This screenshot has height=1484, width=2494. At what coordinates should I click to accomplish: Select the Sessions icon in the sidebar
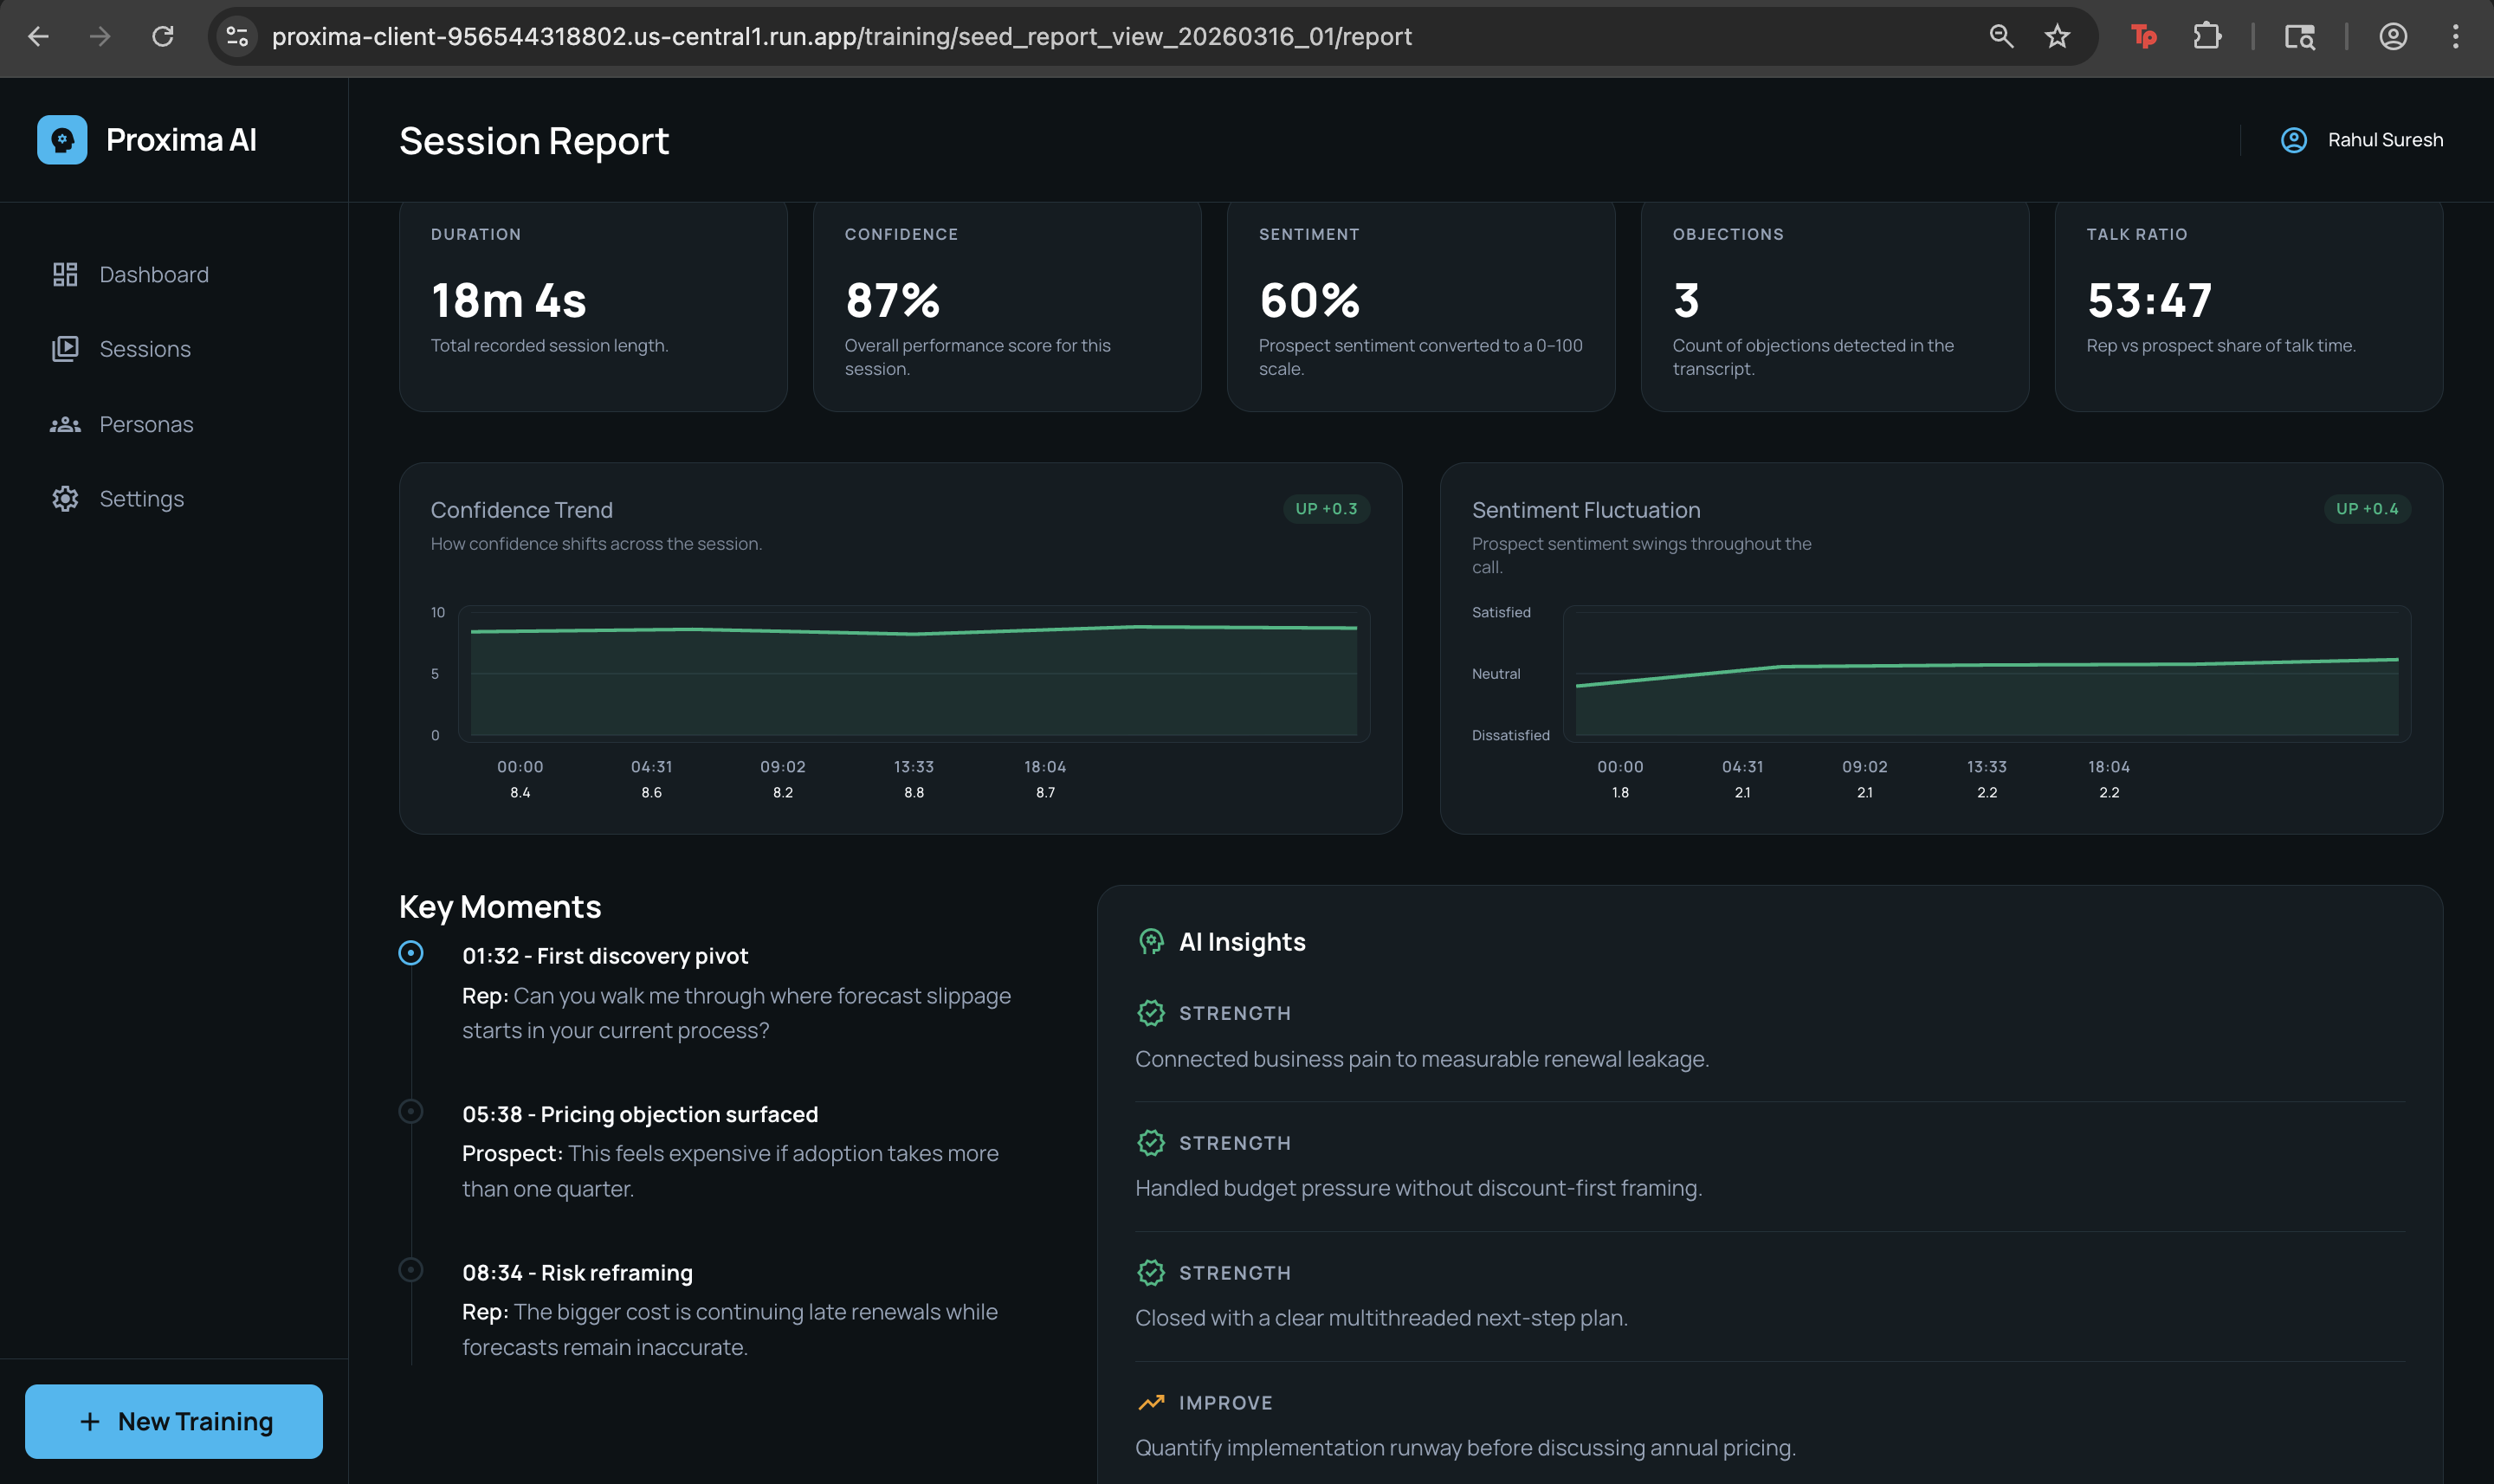pyautogui.click(x=65, y=348)
